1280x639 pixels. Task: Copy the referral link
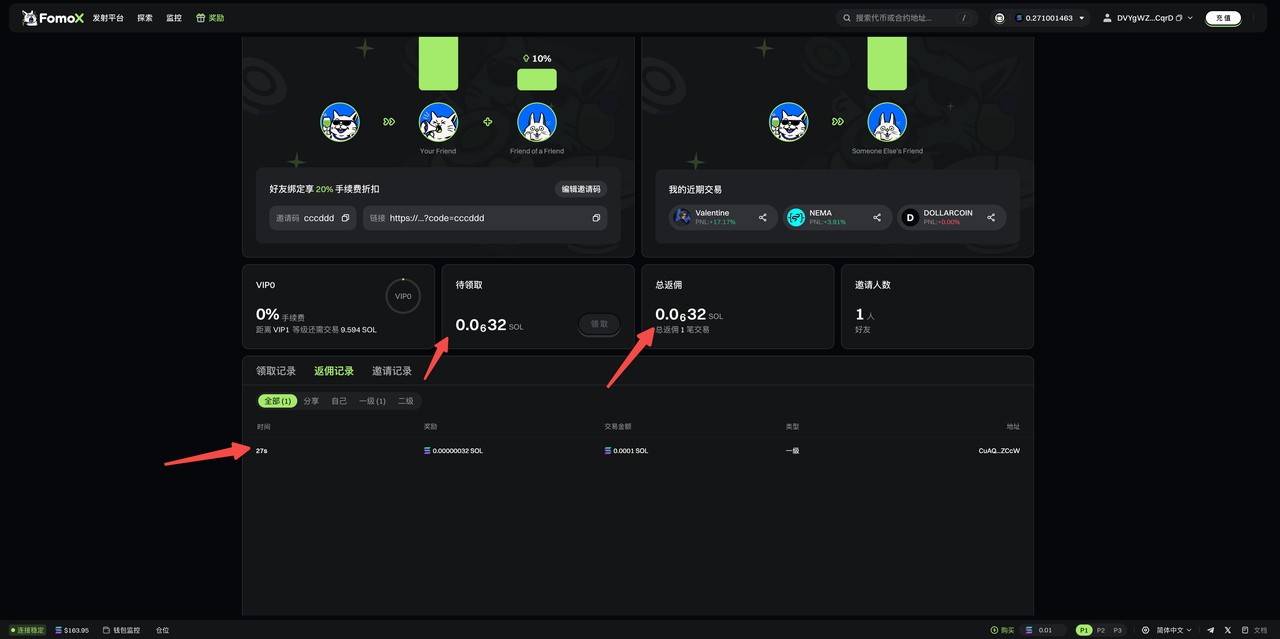(x=596, y=218)
